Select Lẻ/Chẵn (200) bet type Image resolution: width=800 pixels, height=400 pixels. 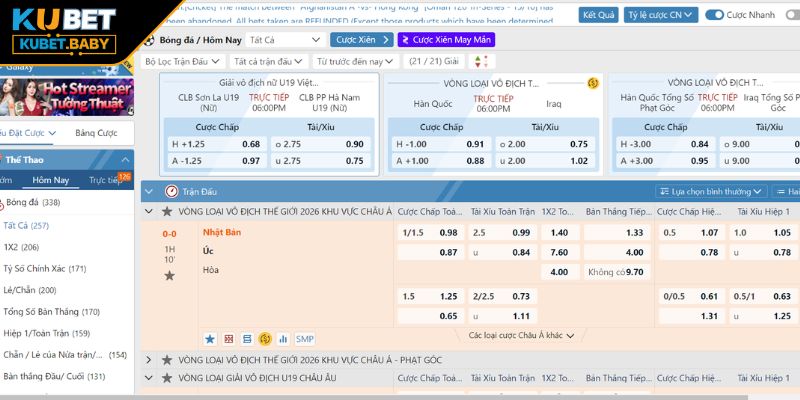pyautogui.click(x=30, y=290)
